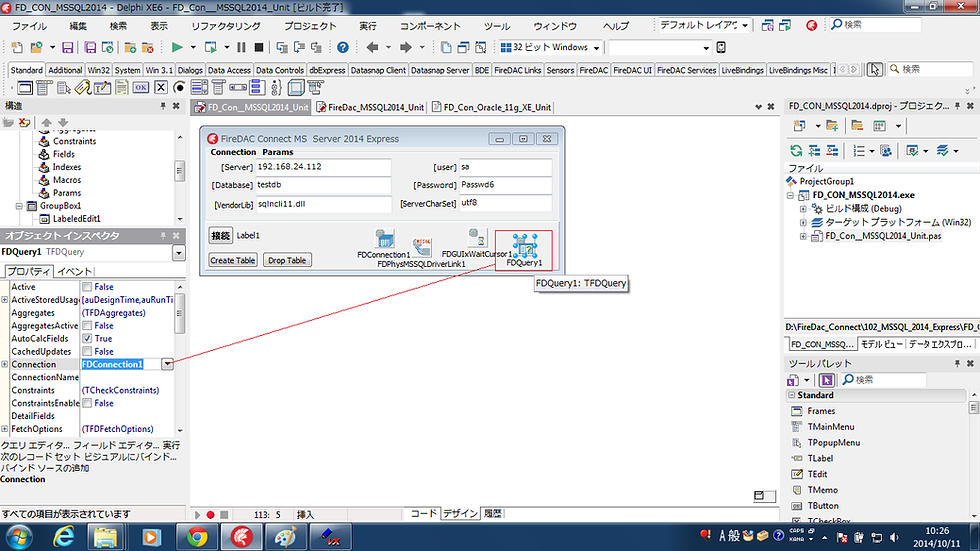Expand the ActiveStoredUsage property node
Viewport: 980px width, 551px height.
coord(4,300)
